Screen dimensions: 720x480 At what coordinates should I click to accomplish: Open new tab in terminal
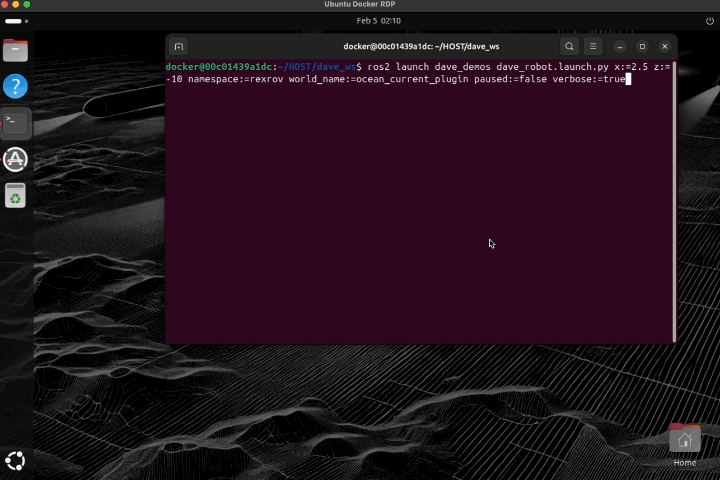pos(179,46)
